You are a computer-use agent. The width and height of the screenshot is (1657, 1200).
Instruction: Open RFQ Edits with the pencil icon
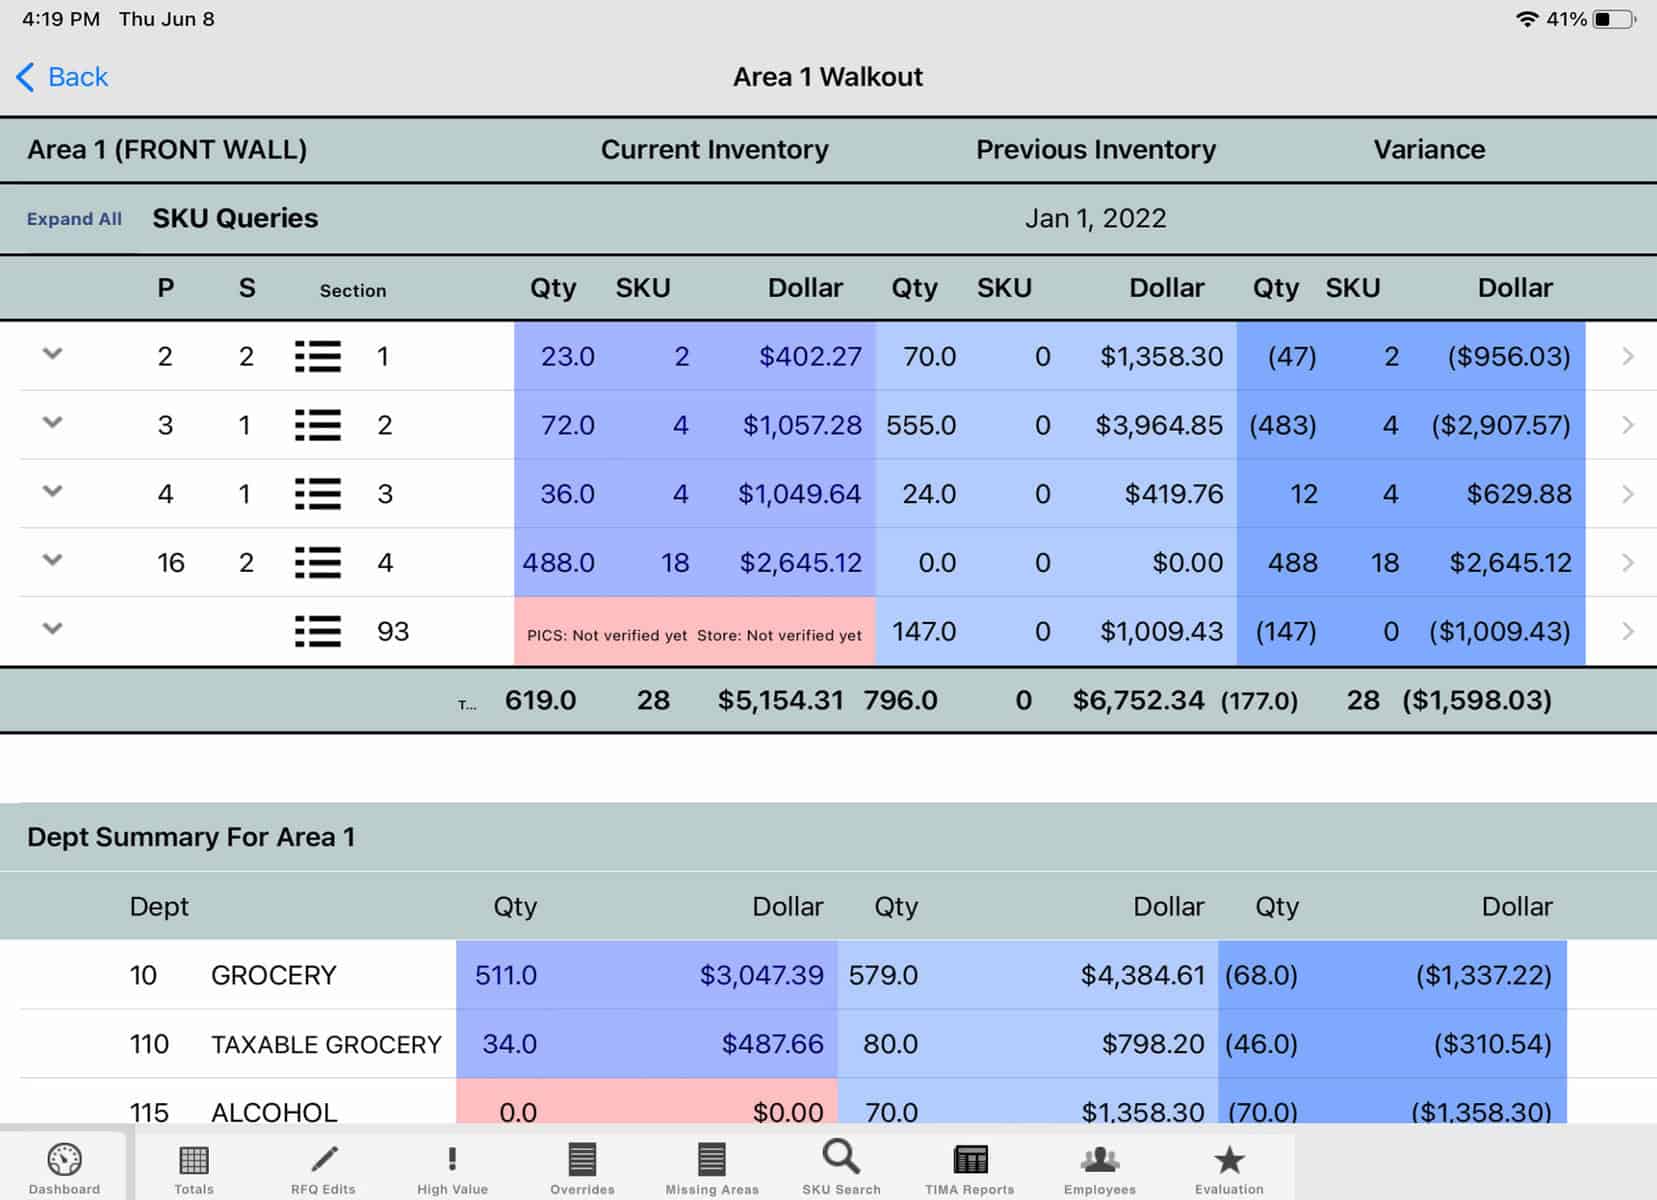[x=322, y=1165]
